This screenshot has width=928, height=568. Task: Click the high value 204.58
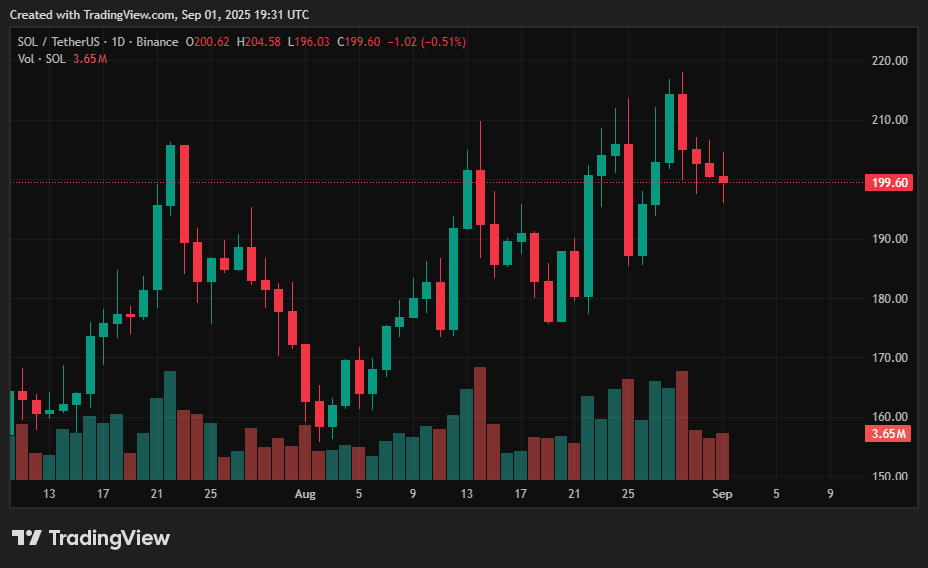click(263, 42)
